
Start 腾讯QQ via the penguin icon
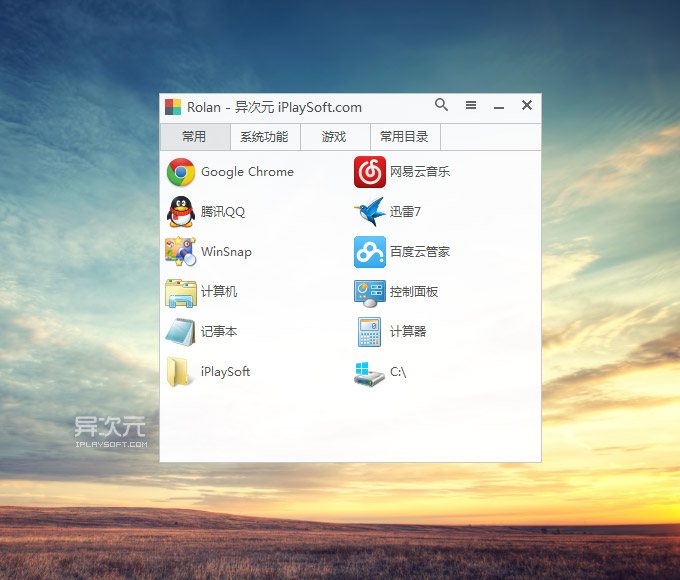pos(181,212)
